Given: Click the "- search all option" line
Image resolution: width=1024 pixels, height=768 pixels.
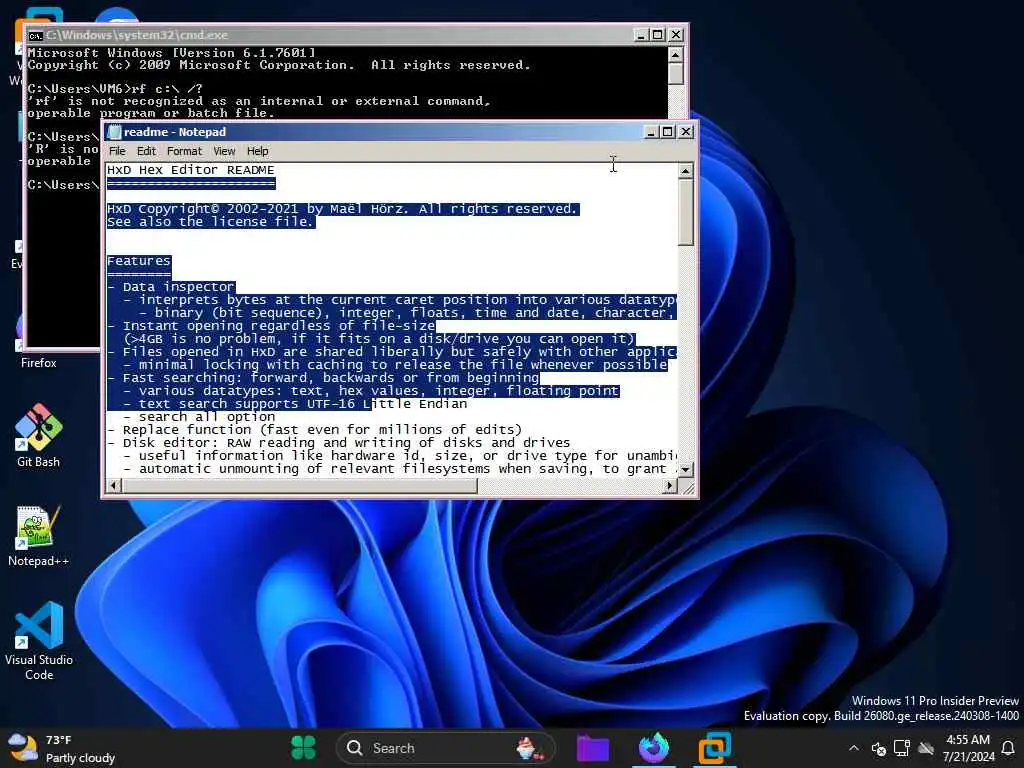Looking at the screenshot, I should tap(199, 417).
